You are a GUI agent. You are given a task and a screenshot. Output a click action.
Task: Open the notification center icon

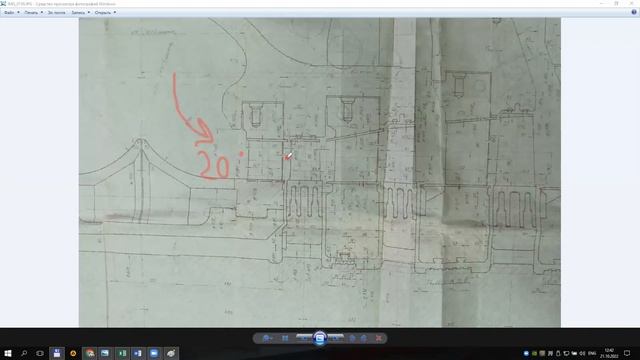click(x=627, y=353)
